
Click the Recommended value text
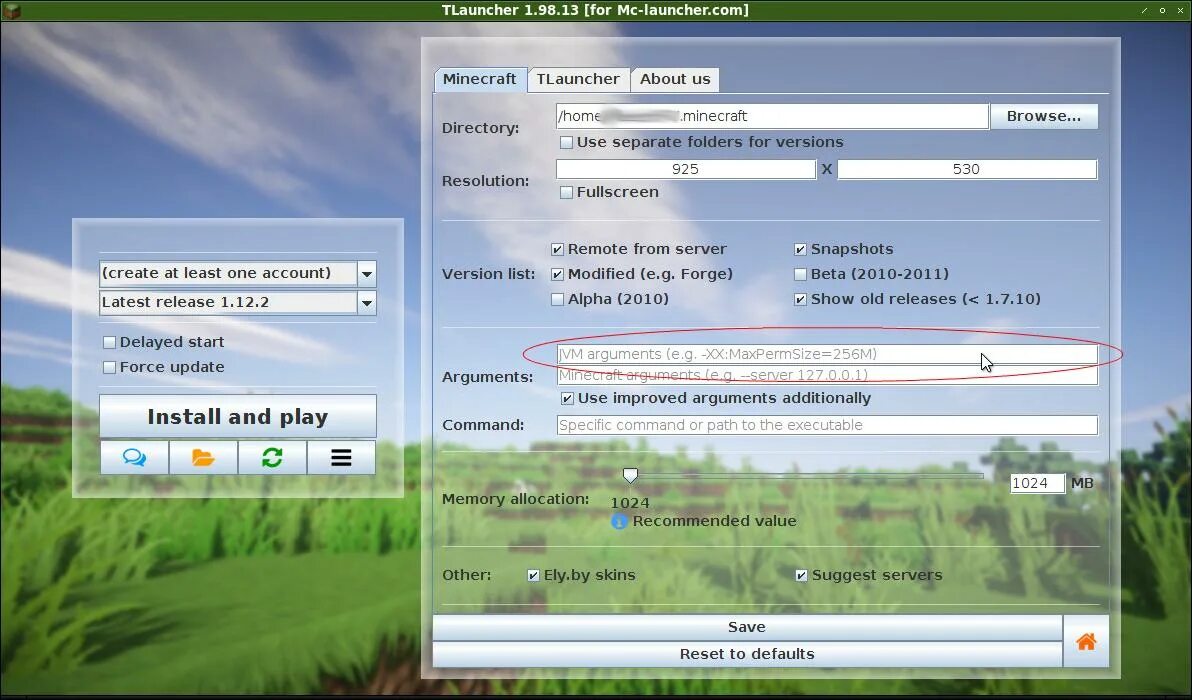tap(715, 521)
